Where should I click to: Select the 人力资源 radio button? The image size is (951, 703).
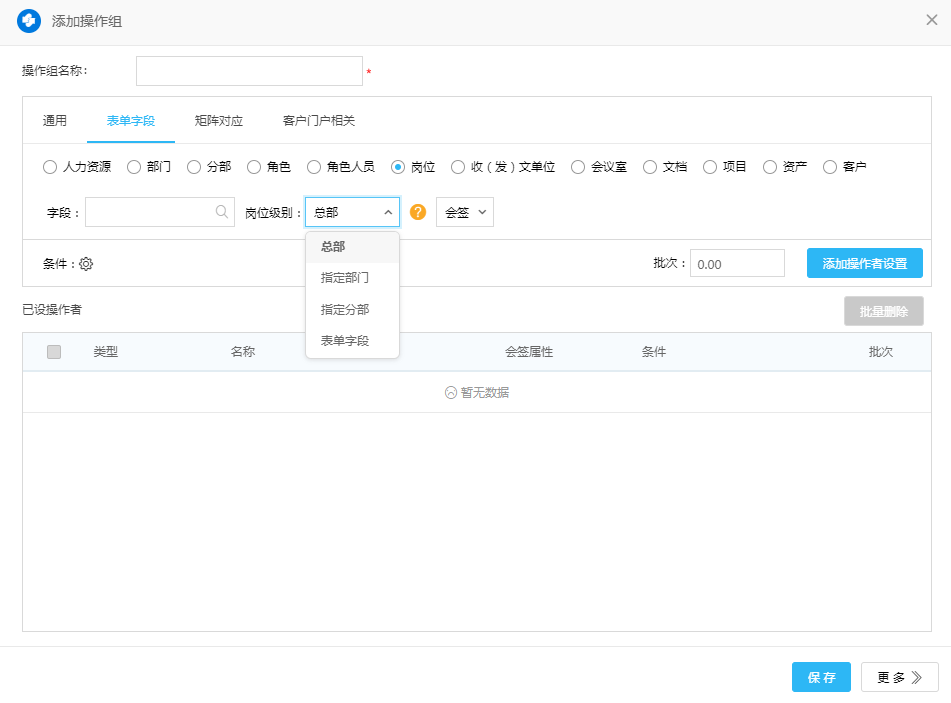click(50, 167)
